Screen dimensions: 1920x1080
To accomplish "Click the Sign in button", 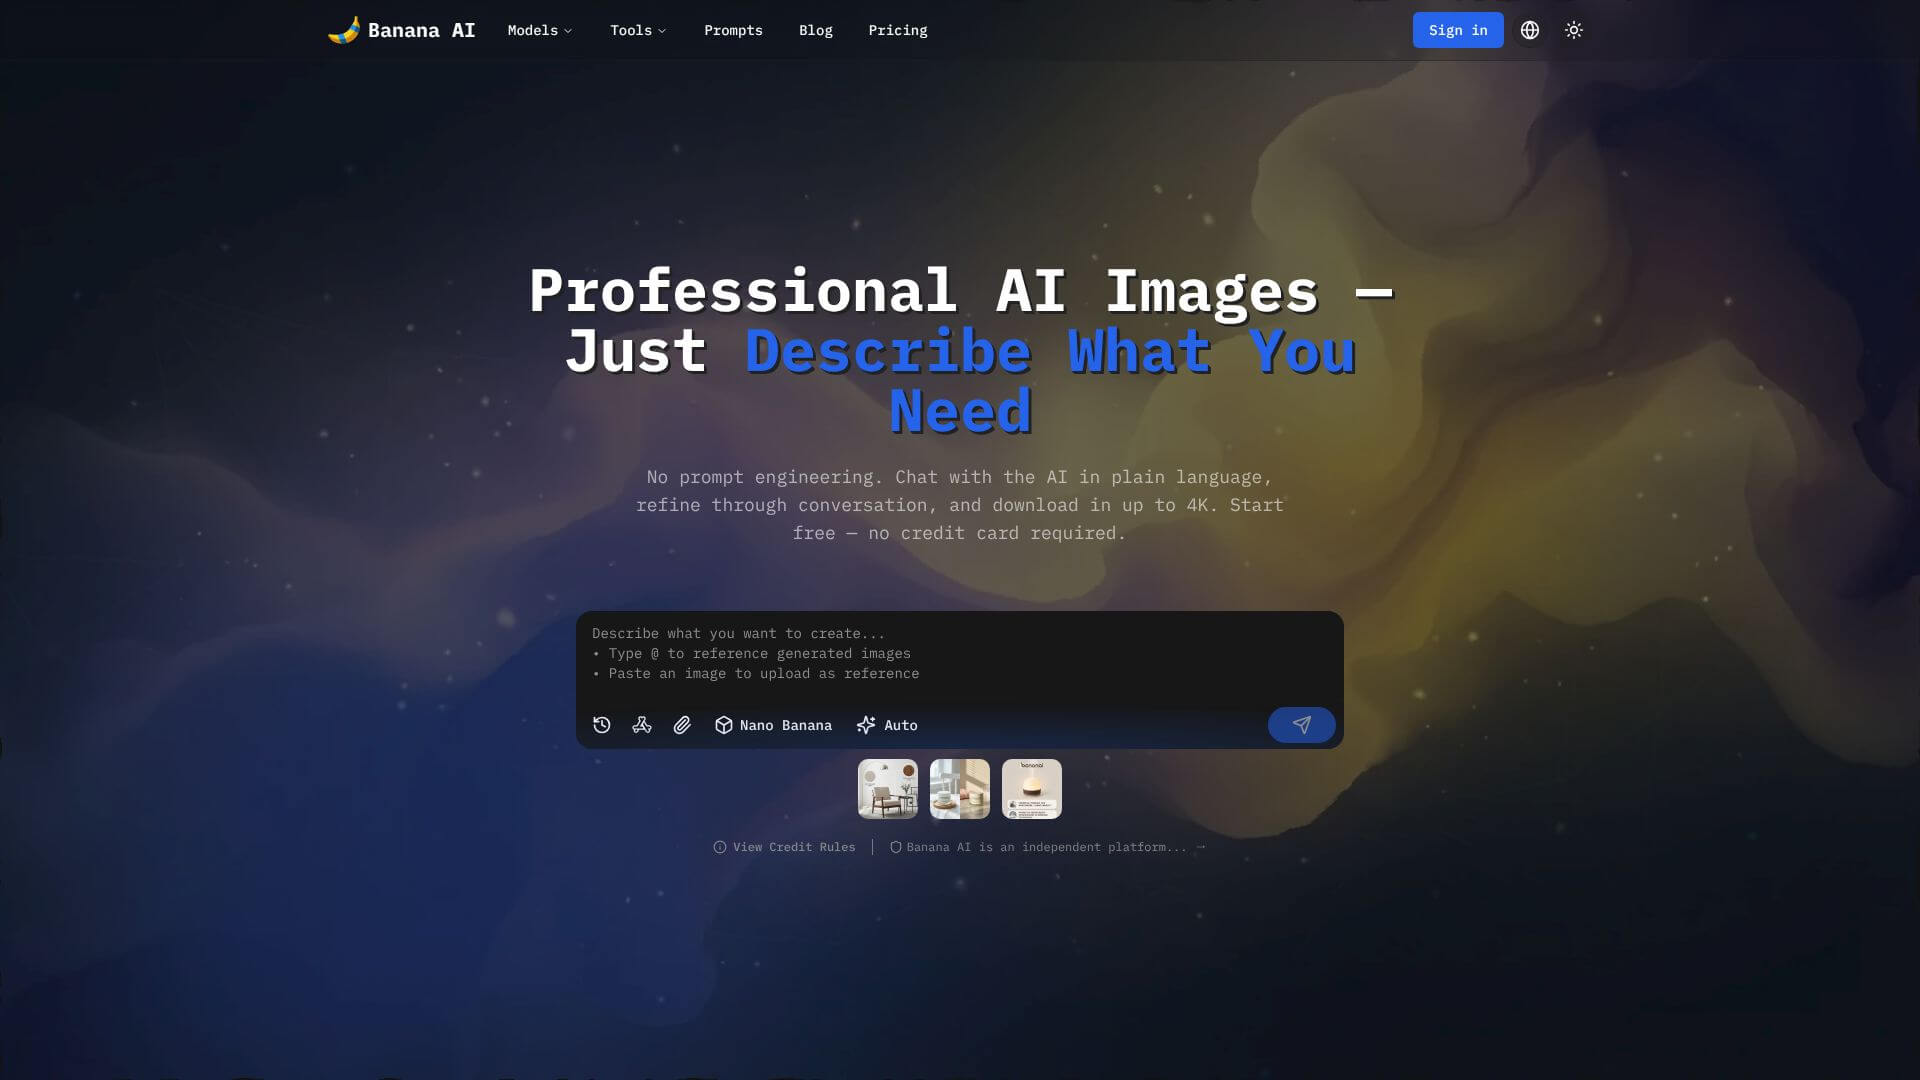I will [1457, 30].
